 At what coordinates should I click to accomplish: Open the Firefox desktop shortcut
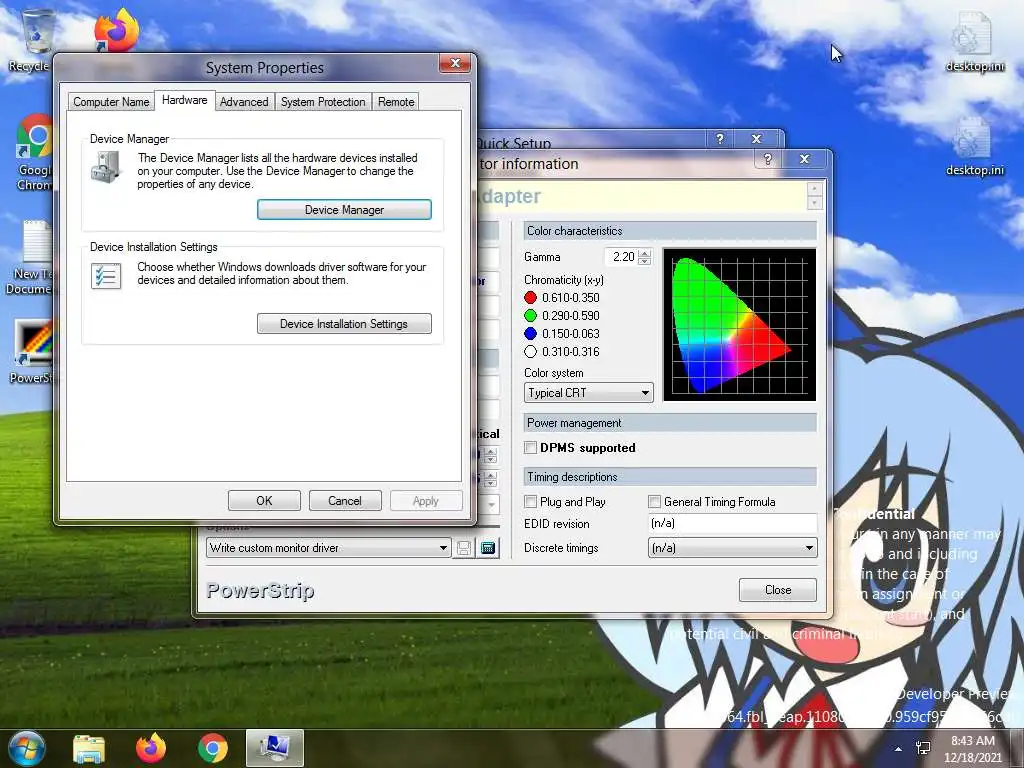tap(116, 30)
